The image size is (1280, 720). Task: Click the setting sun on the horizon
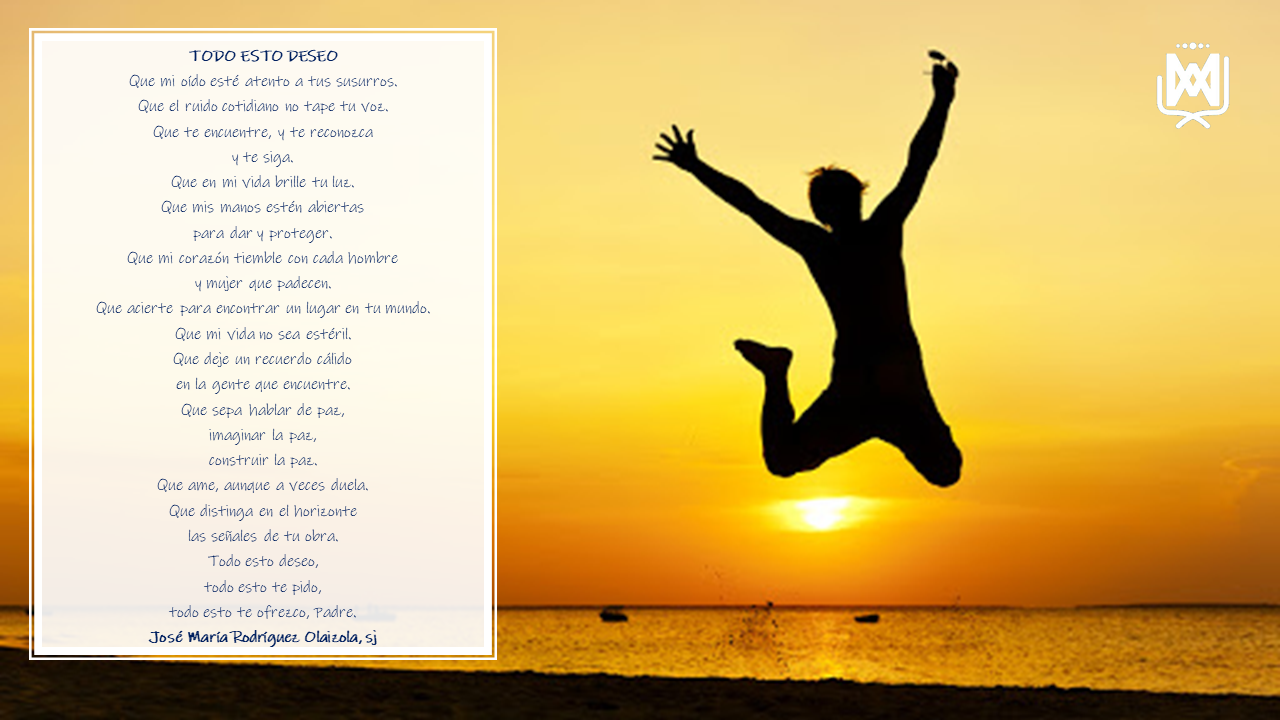click(x=822, y=514)
